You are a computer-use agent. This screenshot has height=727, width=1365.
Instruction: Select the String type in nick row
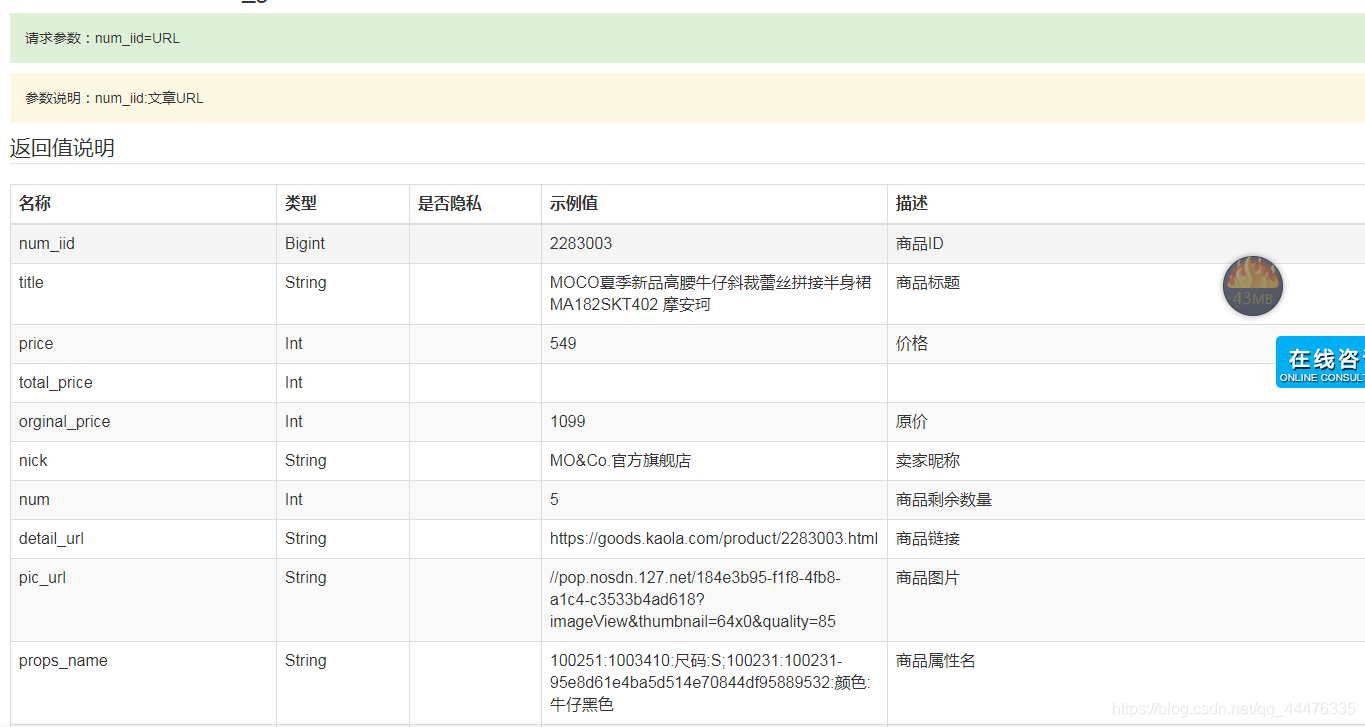[x=306, y=460]
